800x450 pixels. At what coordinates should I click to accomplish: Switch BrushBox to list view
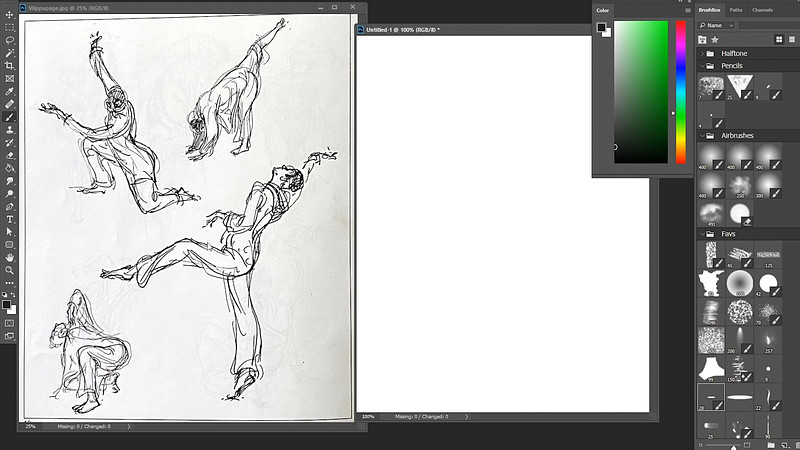(x=792, y=39)
